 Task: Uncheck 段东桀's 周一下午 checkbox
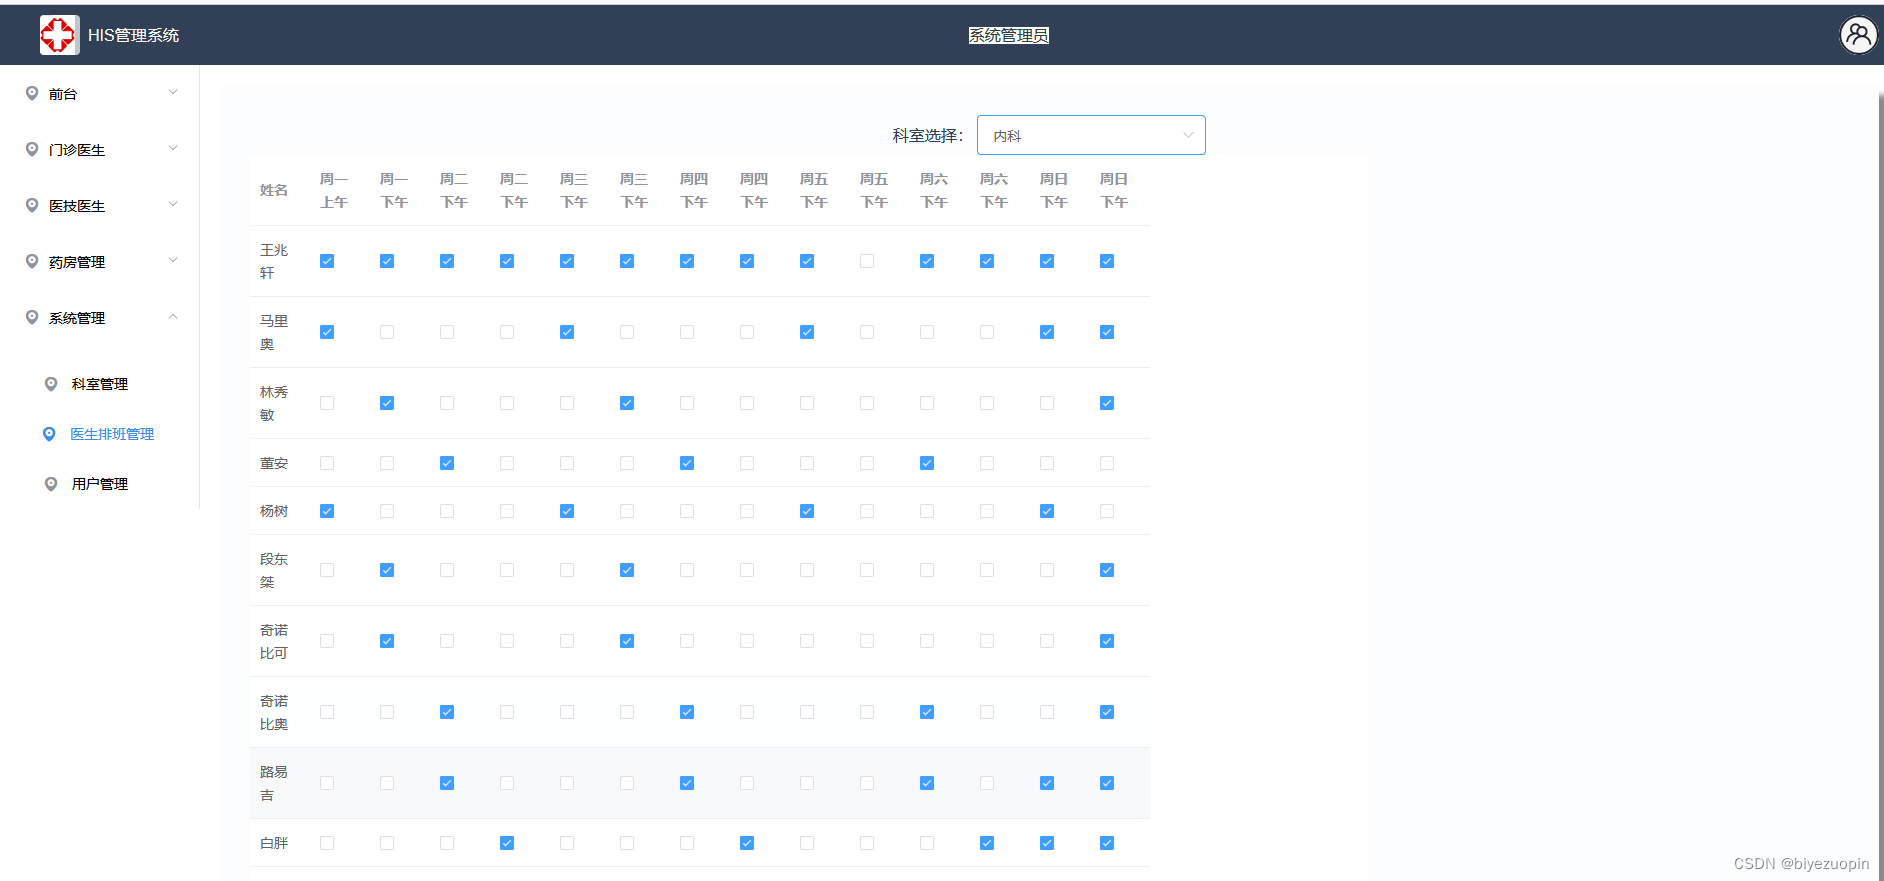tap(387, 570)
